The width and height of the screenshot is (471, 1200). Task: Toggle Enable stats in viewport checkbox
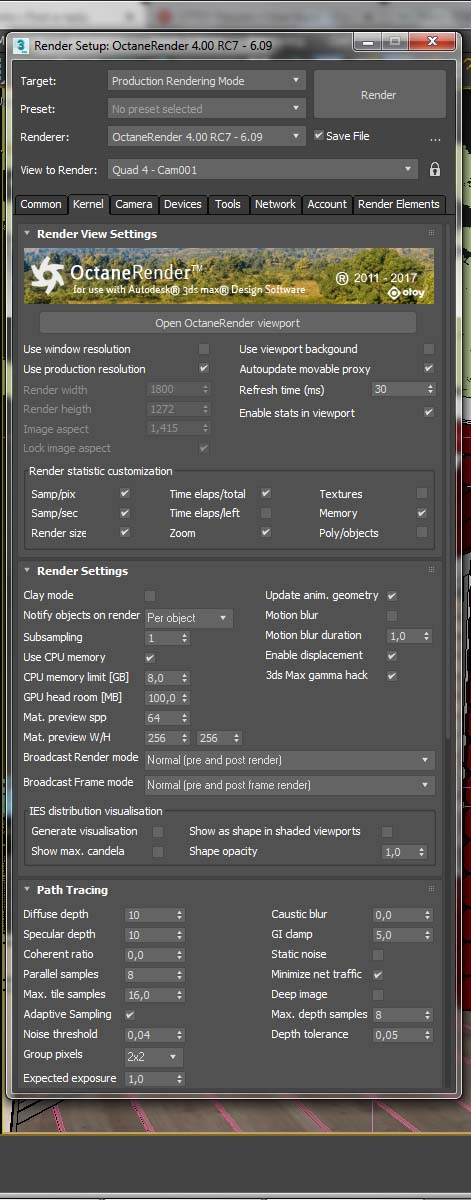429,412
